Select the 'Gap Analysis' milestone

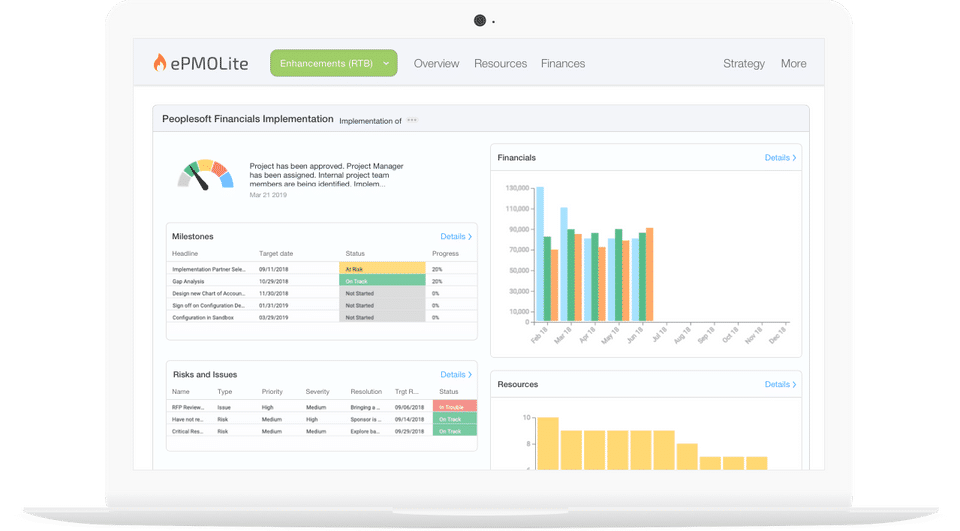tap(321, 281)
